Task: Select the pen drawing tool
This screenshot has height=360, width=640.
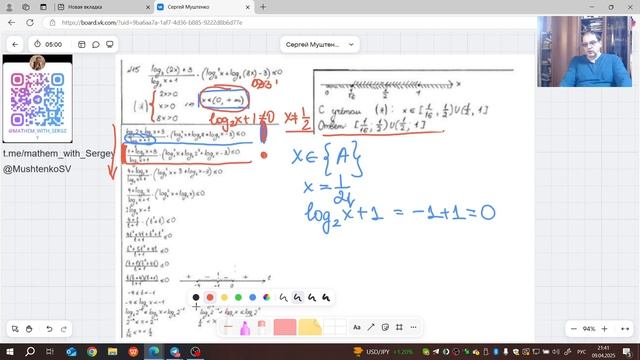Action: (228, 327)
